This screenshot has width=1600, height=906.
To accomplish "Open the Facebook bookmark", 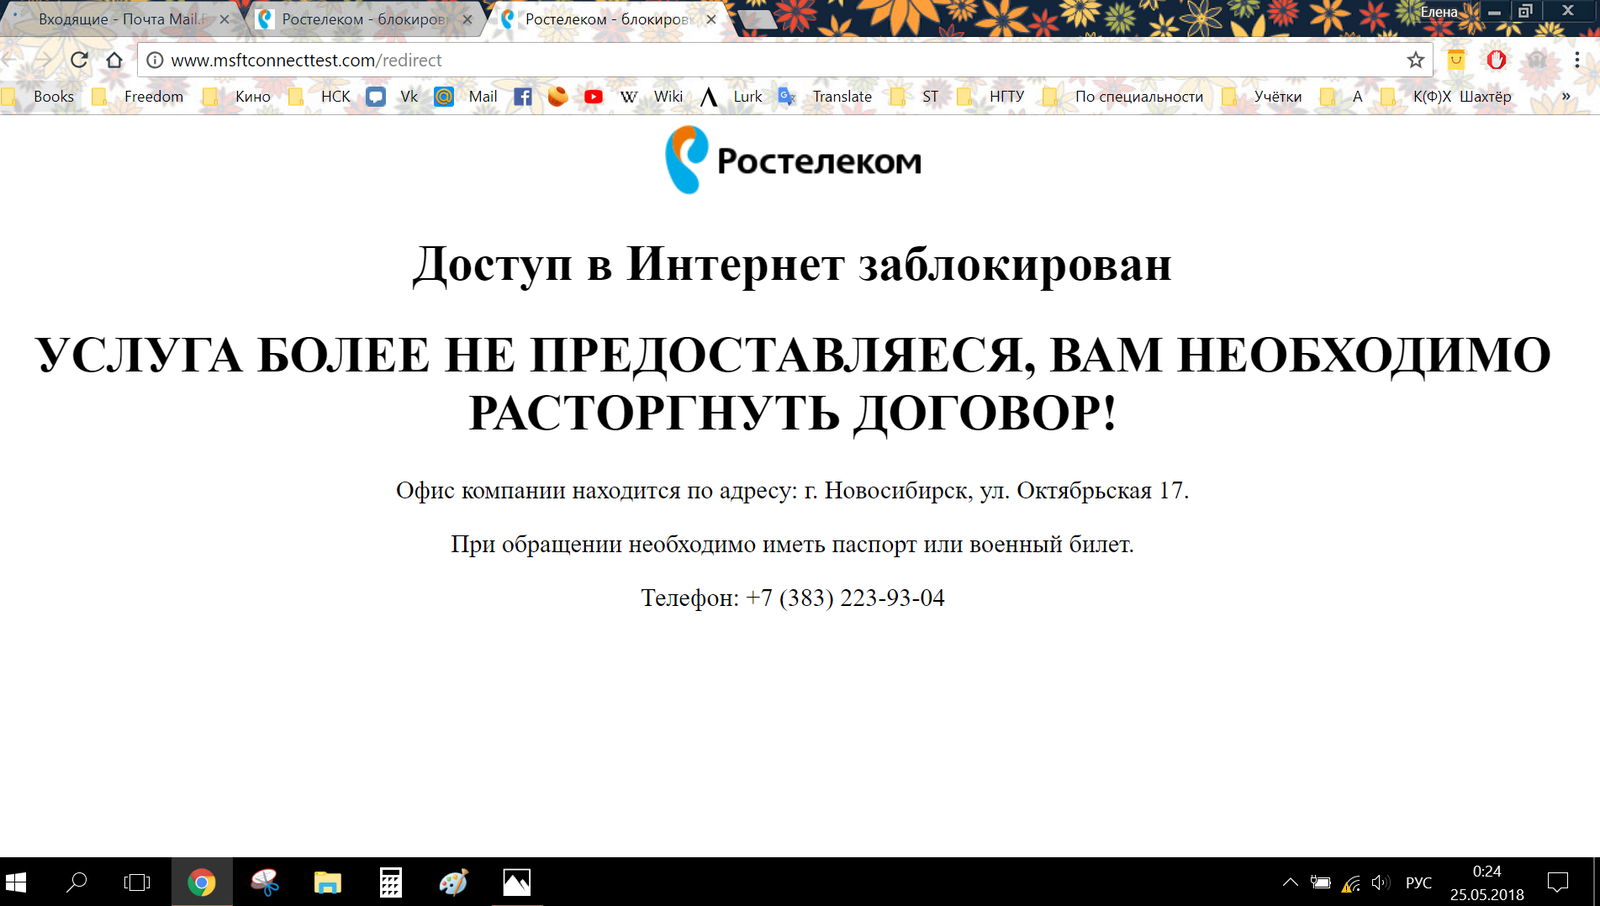I will click(522, 96).
